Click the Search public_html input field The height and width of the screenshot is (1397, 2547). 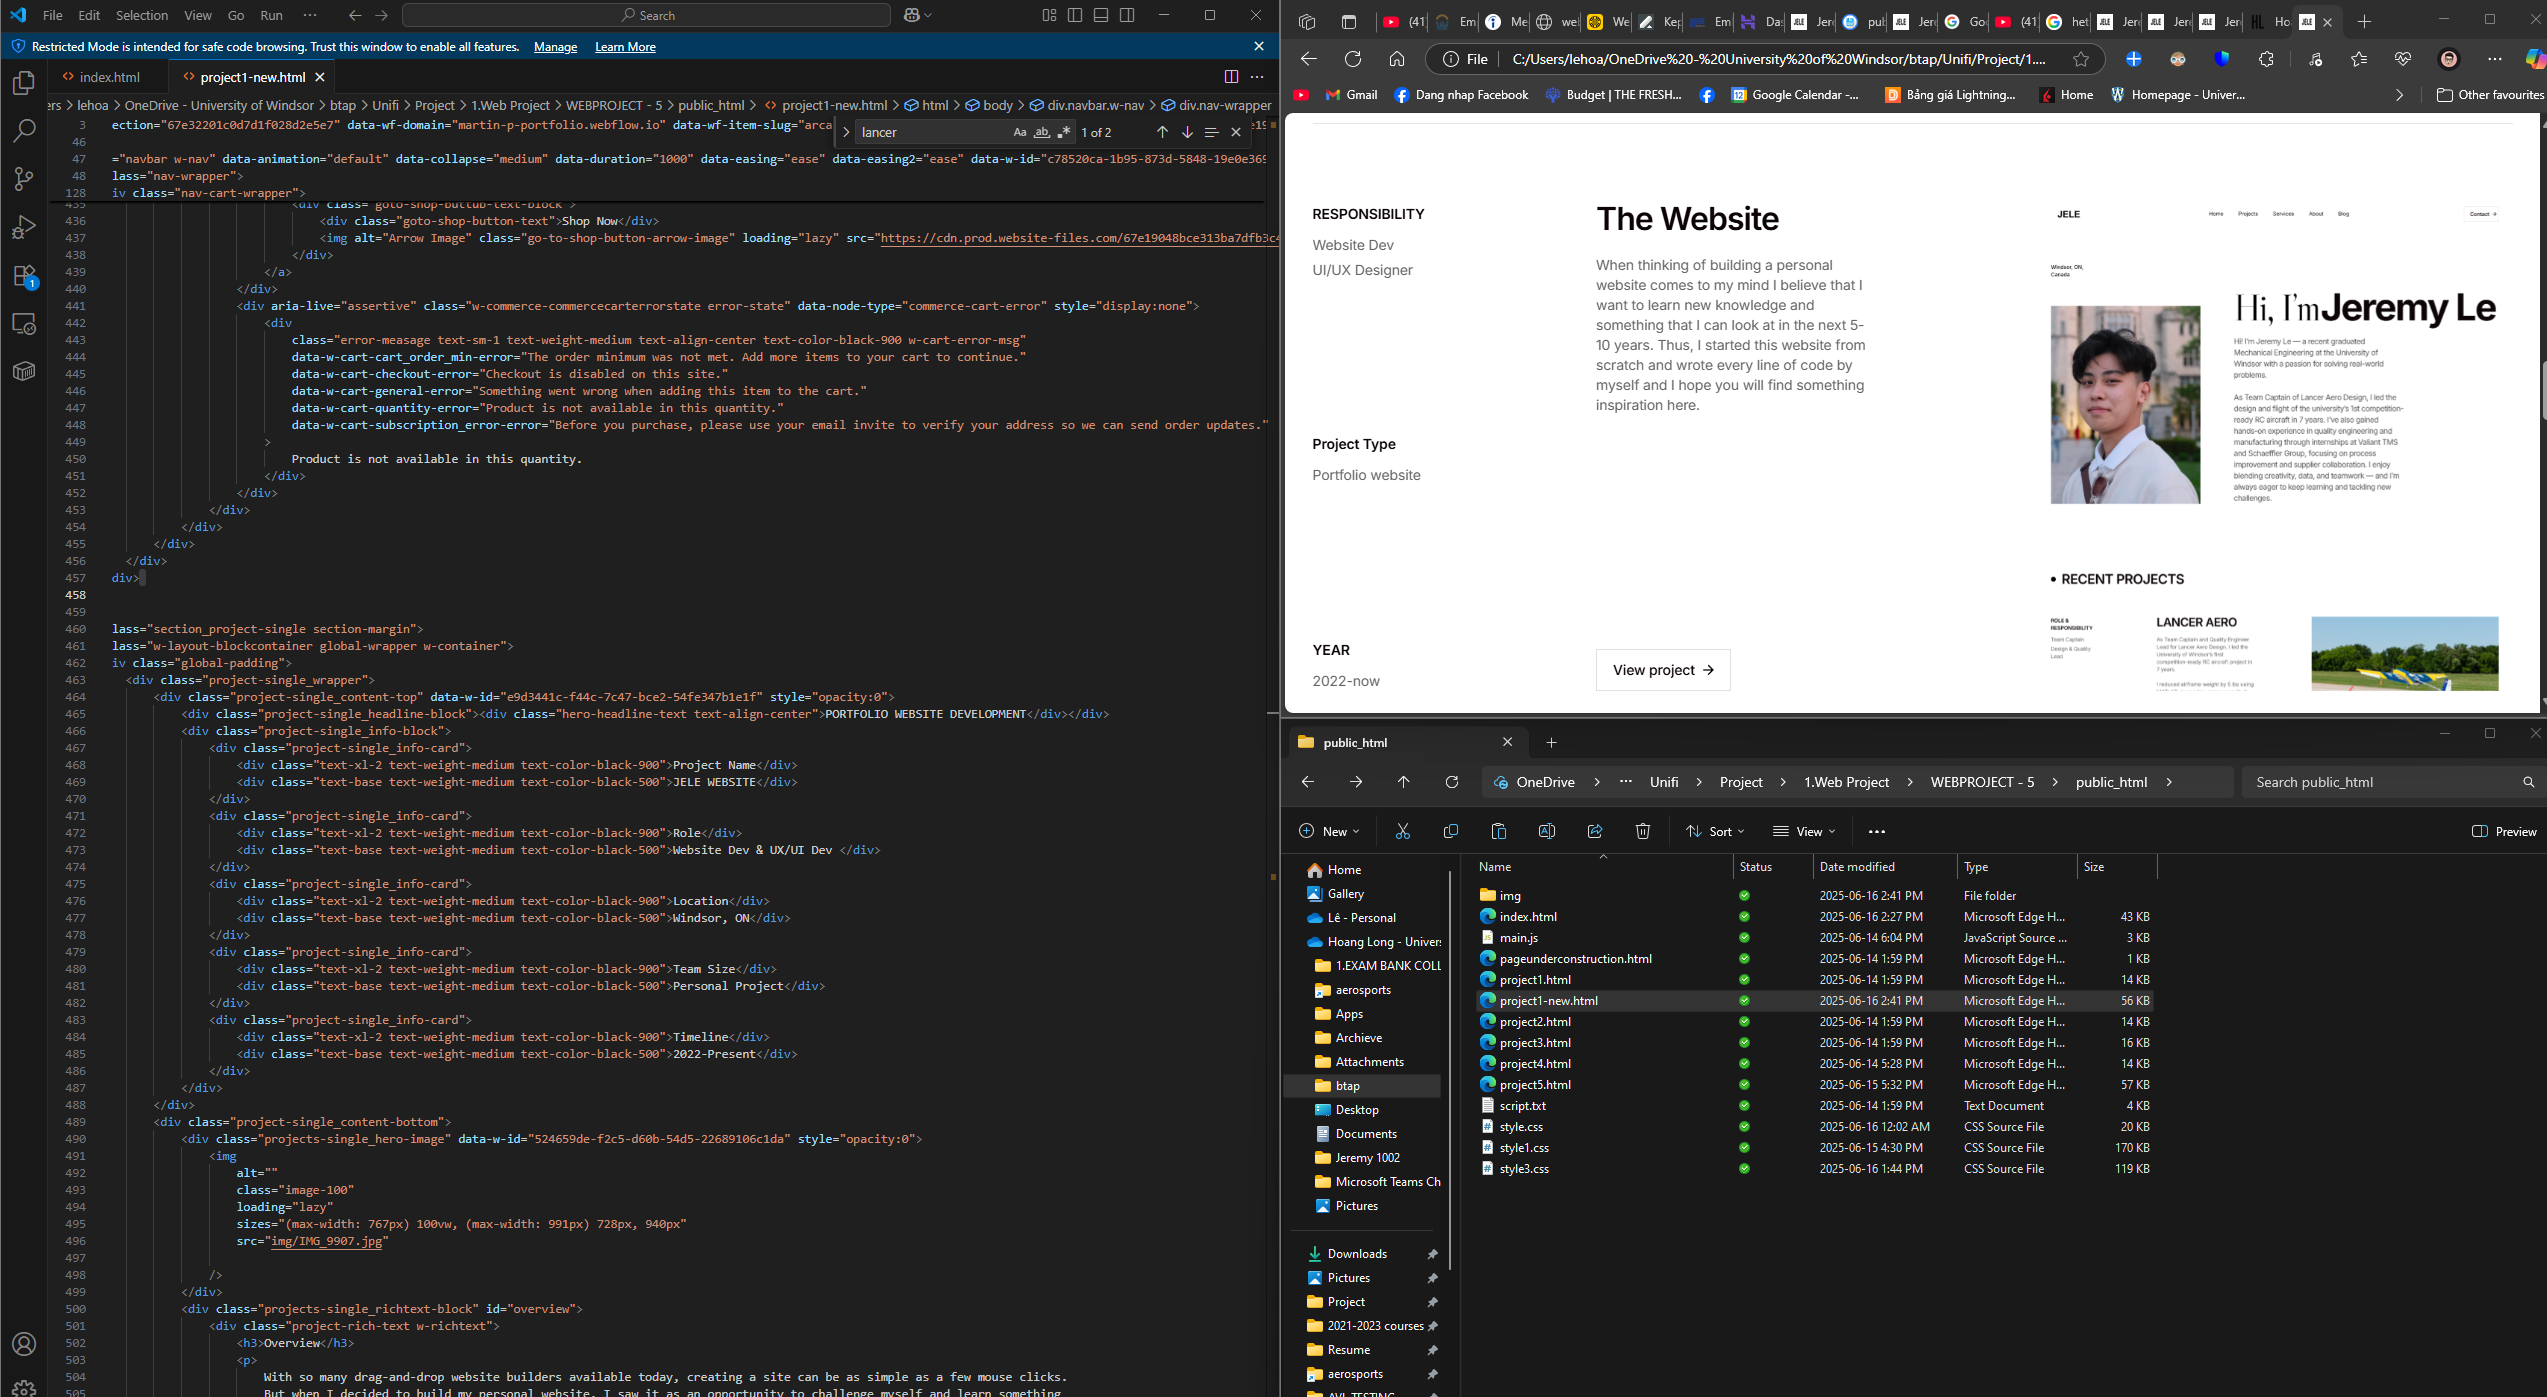pos(2380,782)
